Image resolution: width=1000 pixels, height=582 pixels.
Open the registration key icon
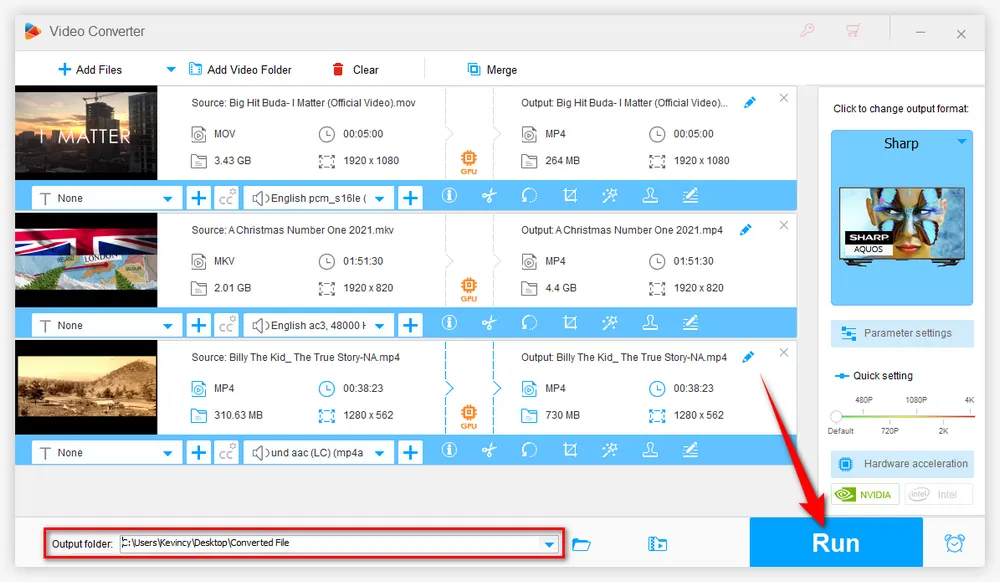[x=807, y=30]
